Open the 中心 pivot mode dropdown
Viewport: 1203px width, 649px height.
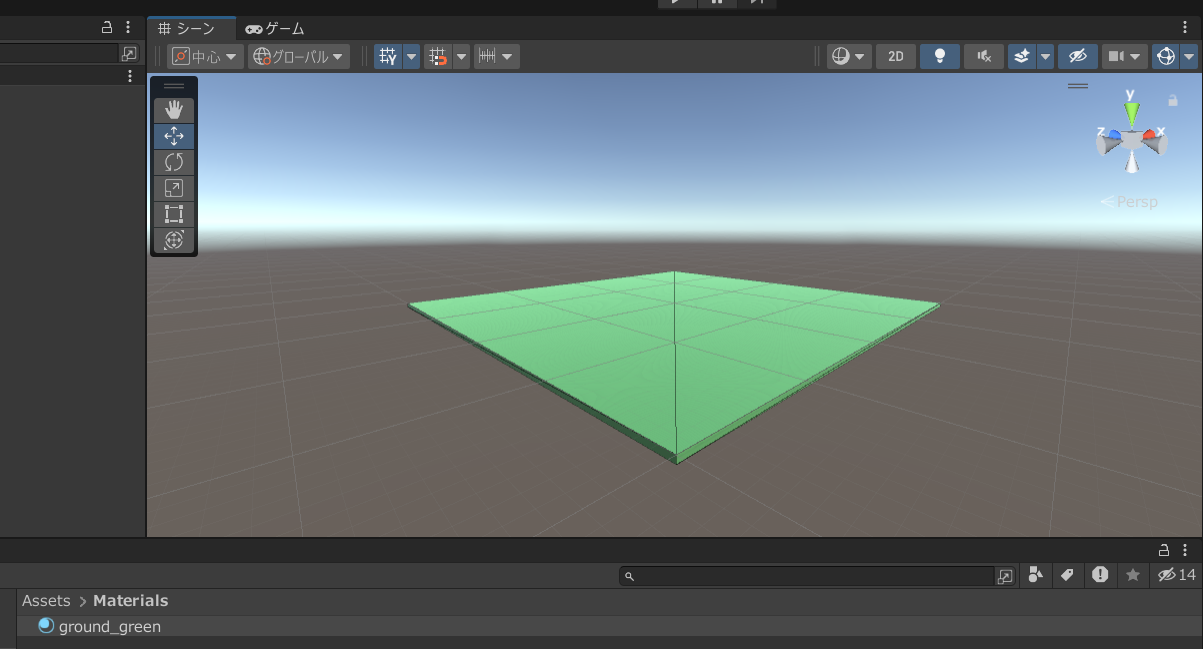pyautogui.click(x=205, y=56)
